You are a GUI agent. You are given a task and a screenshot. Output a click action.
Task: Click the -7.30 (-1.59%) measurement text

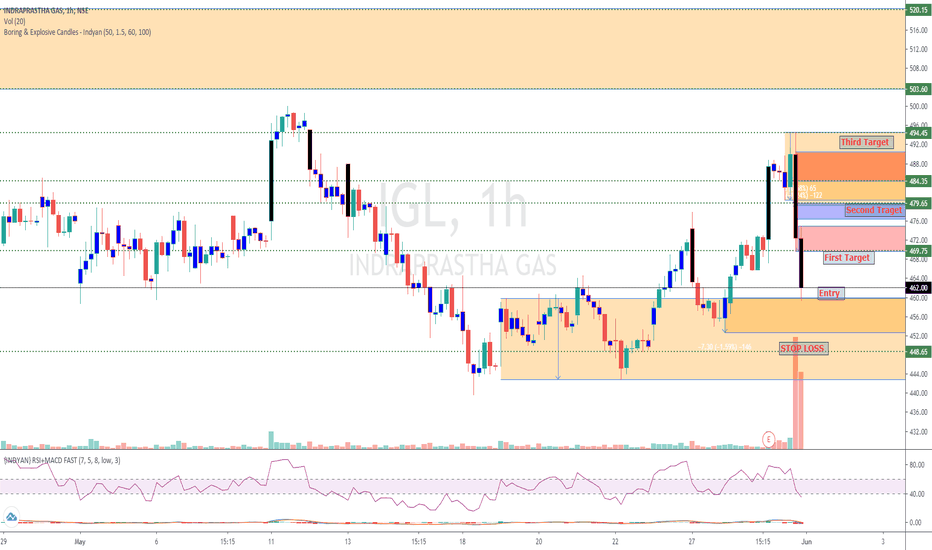pyautogui.click(x=725, y=347)
